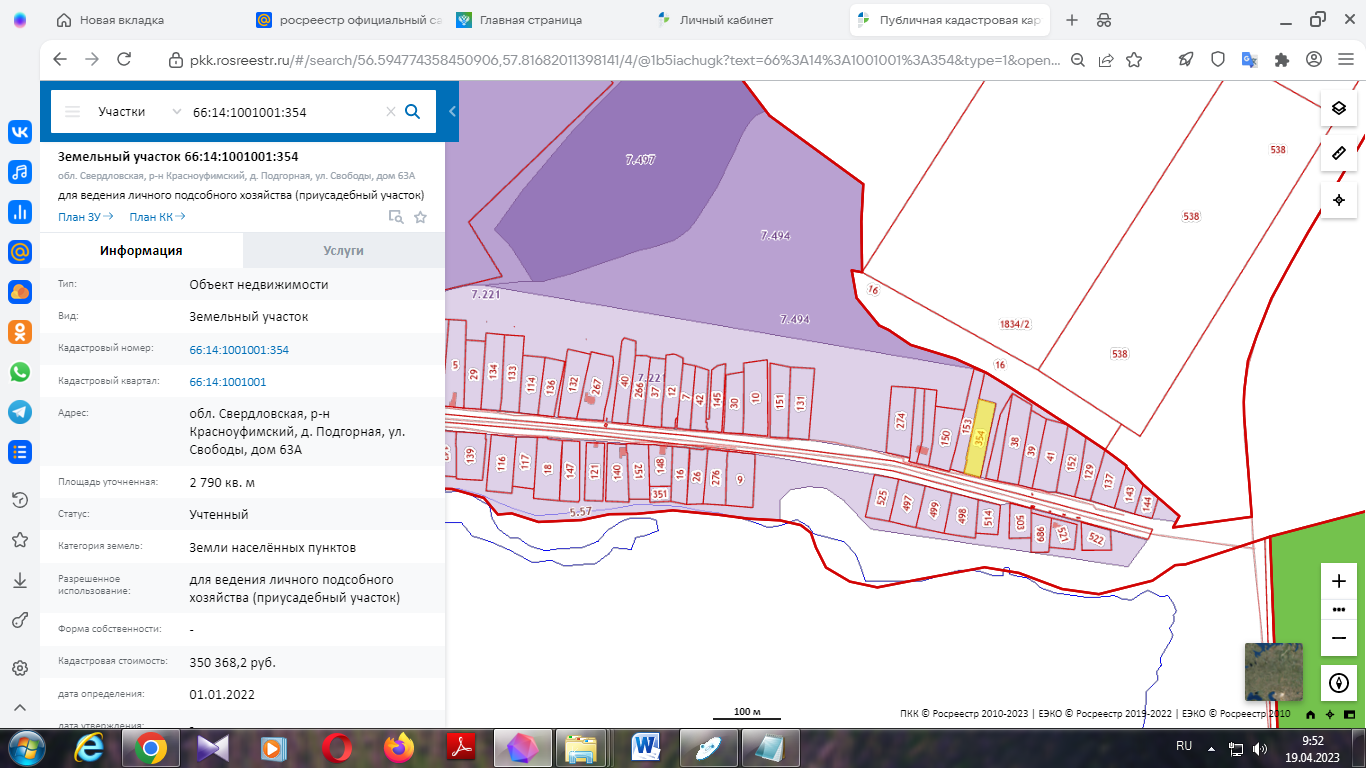Open Google Chrome from the taskbar
This screenshot has width=1366, height=768.
click(151, 746)
